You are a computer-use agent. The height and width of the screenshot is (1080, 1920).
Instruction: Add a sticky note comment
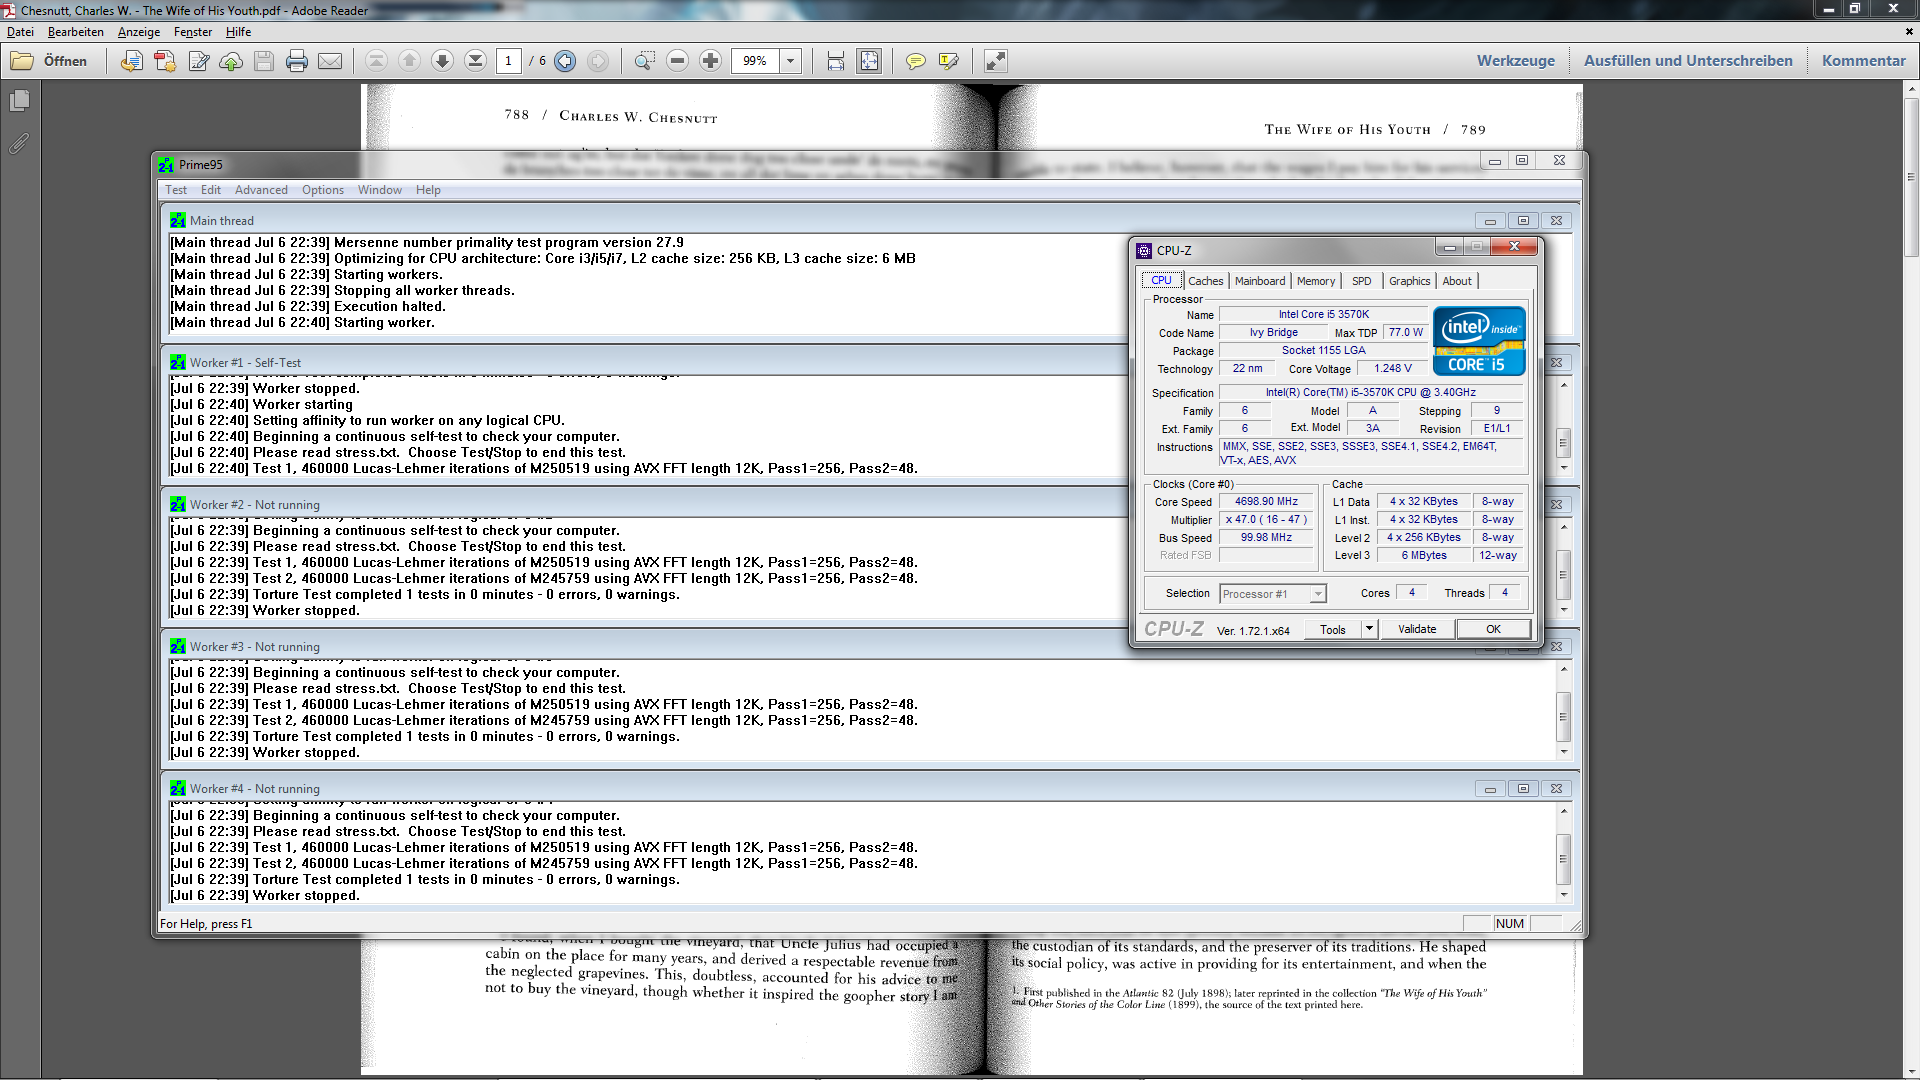[915, 61]
